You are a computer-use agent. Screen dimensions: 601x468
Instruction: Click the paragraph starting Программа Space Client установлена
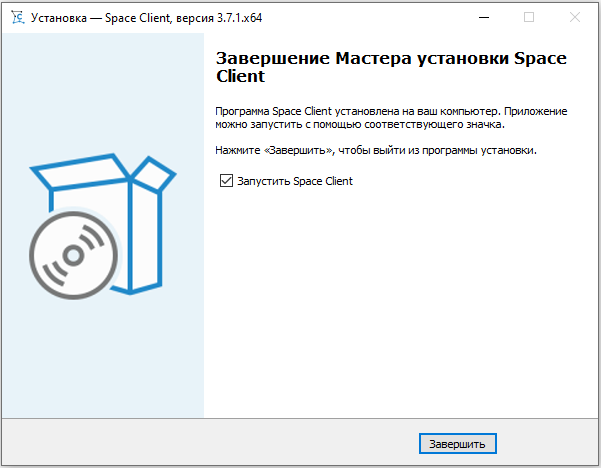pyautogui.click(x=391, y=118)
